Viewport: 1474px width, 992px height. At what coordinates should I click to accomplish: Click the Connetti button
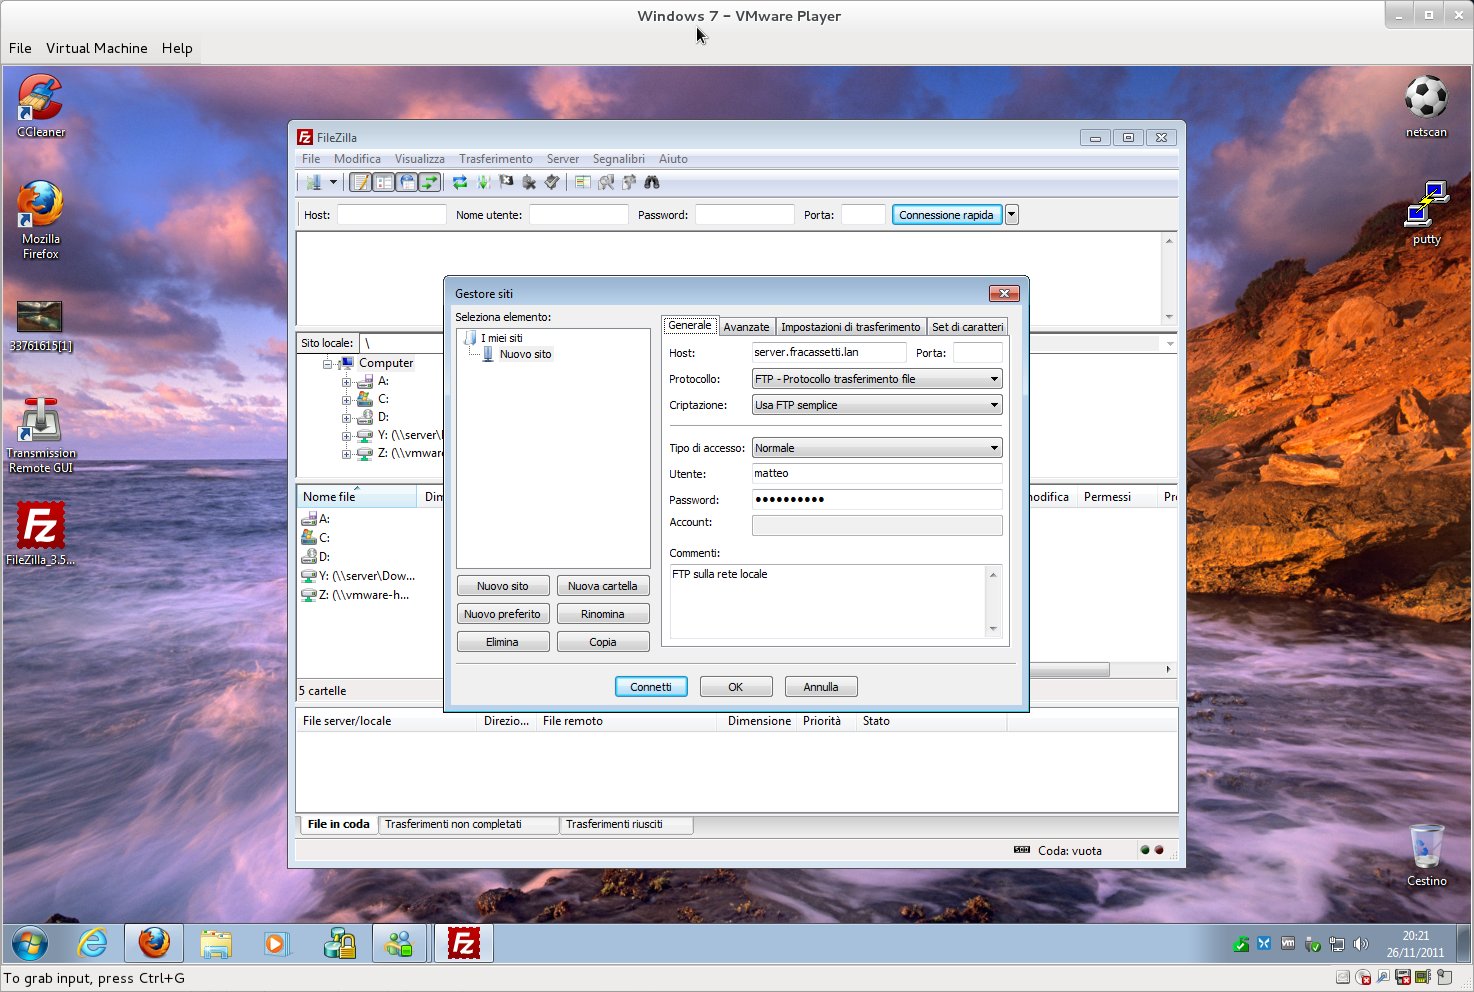click(651, 687)
